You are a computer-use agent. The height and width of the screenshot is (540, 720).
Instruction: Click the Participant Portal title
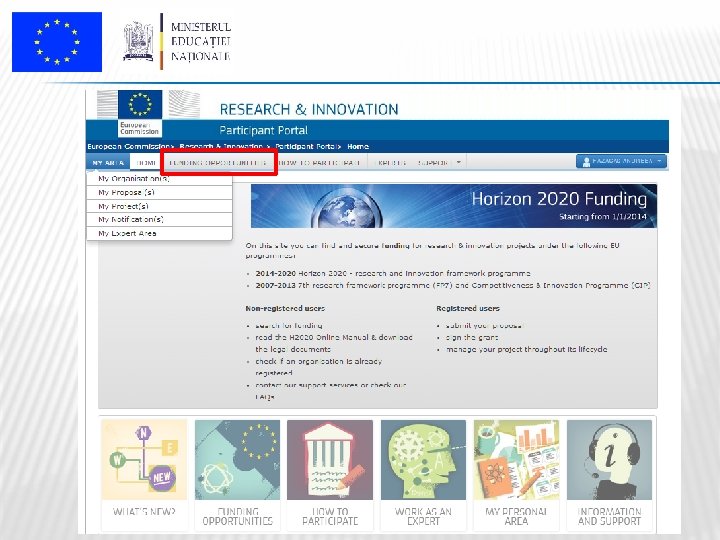(x=263, y=130)
